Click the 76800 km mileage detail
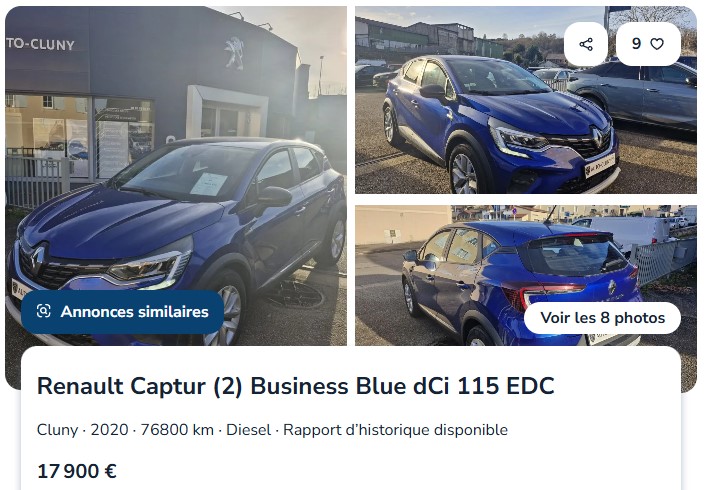Image resolution: width=706 pixels, height=490 pixels. click(177, 430)
